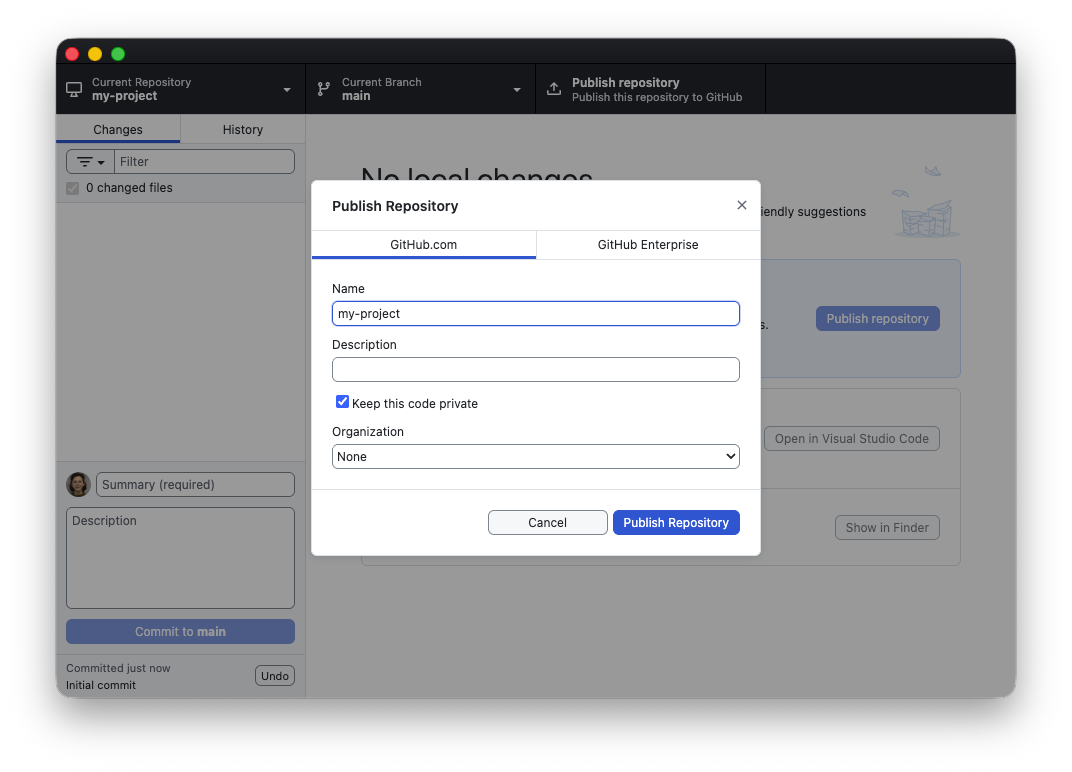Click the blue Publish Repository dialog button
1072x772 pixels.
coord(676,523)
